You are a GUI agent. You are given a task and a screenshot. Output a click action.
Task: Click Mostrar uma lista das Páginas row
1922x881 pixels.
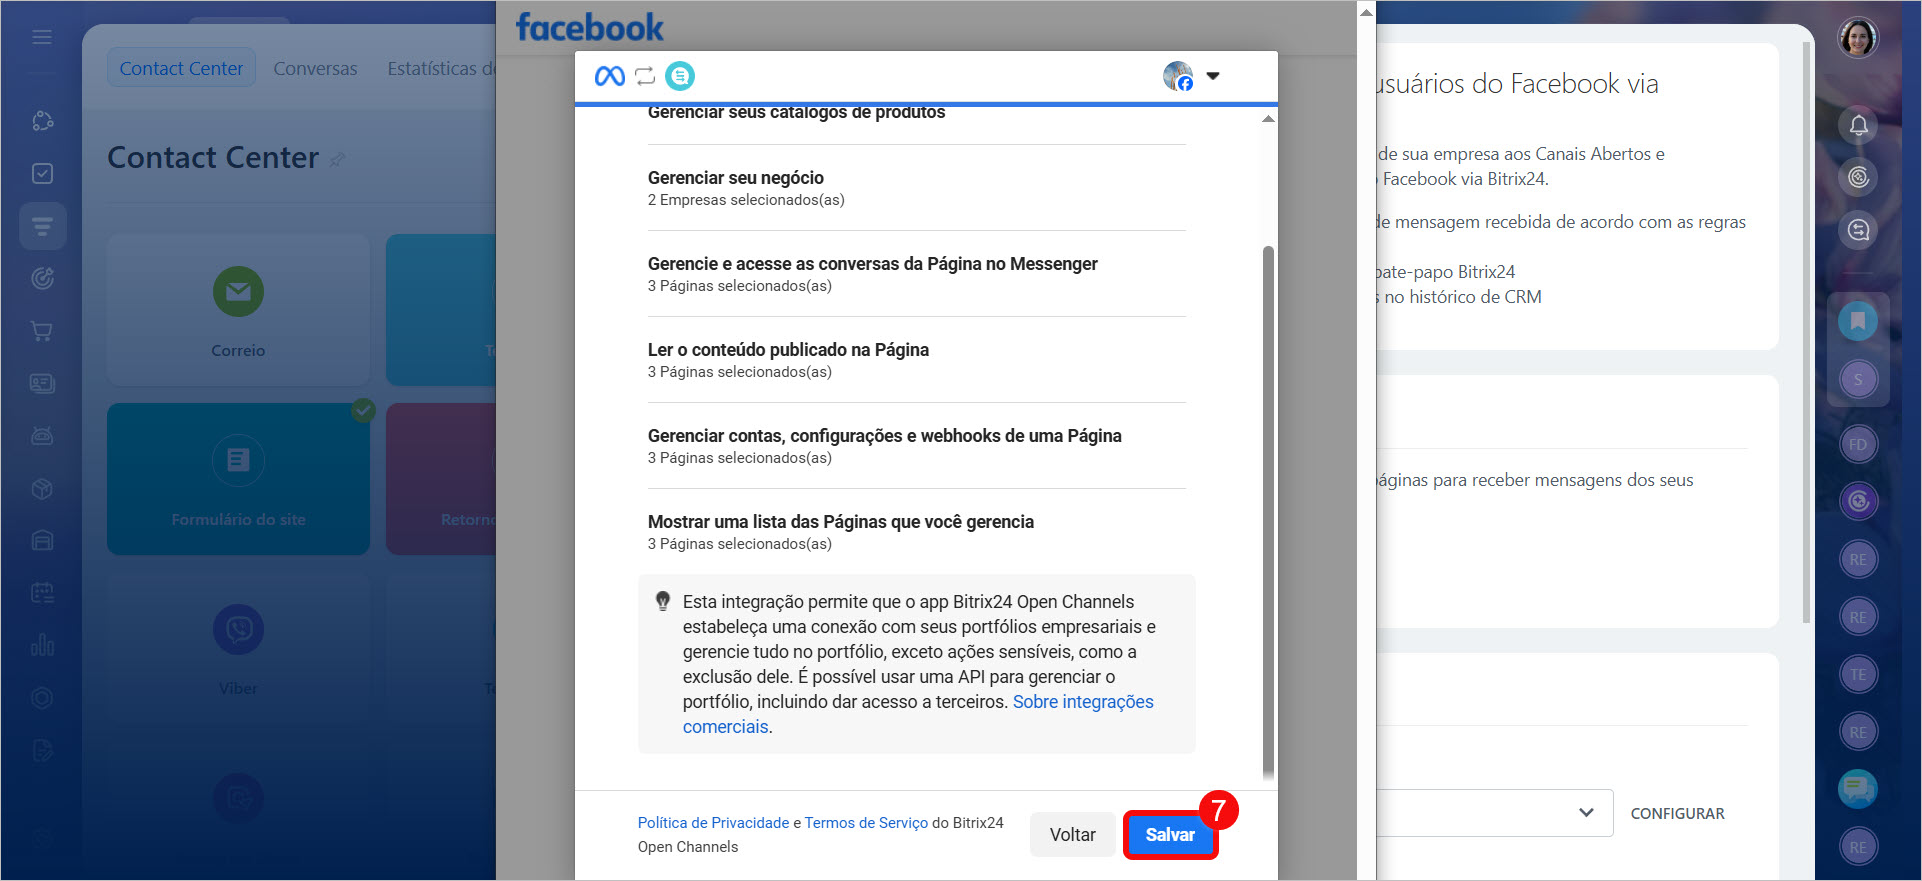916,532
